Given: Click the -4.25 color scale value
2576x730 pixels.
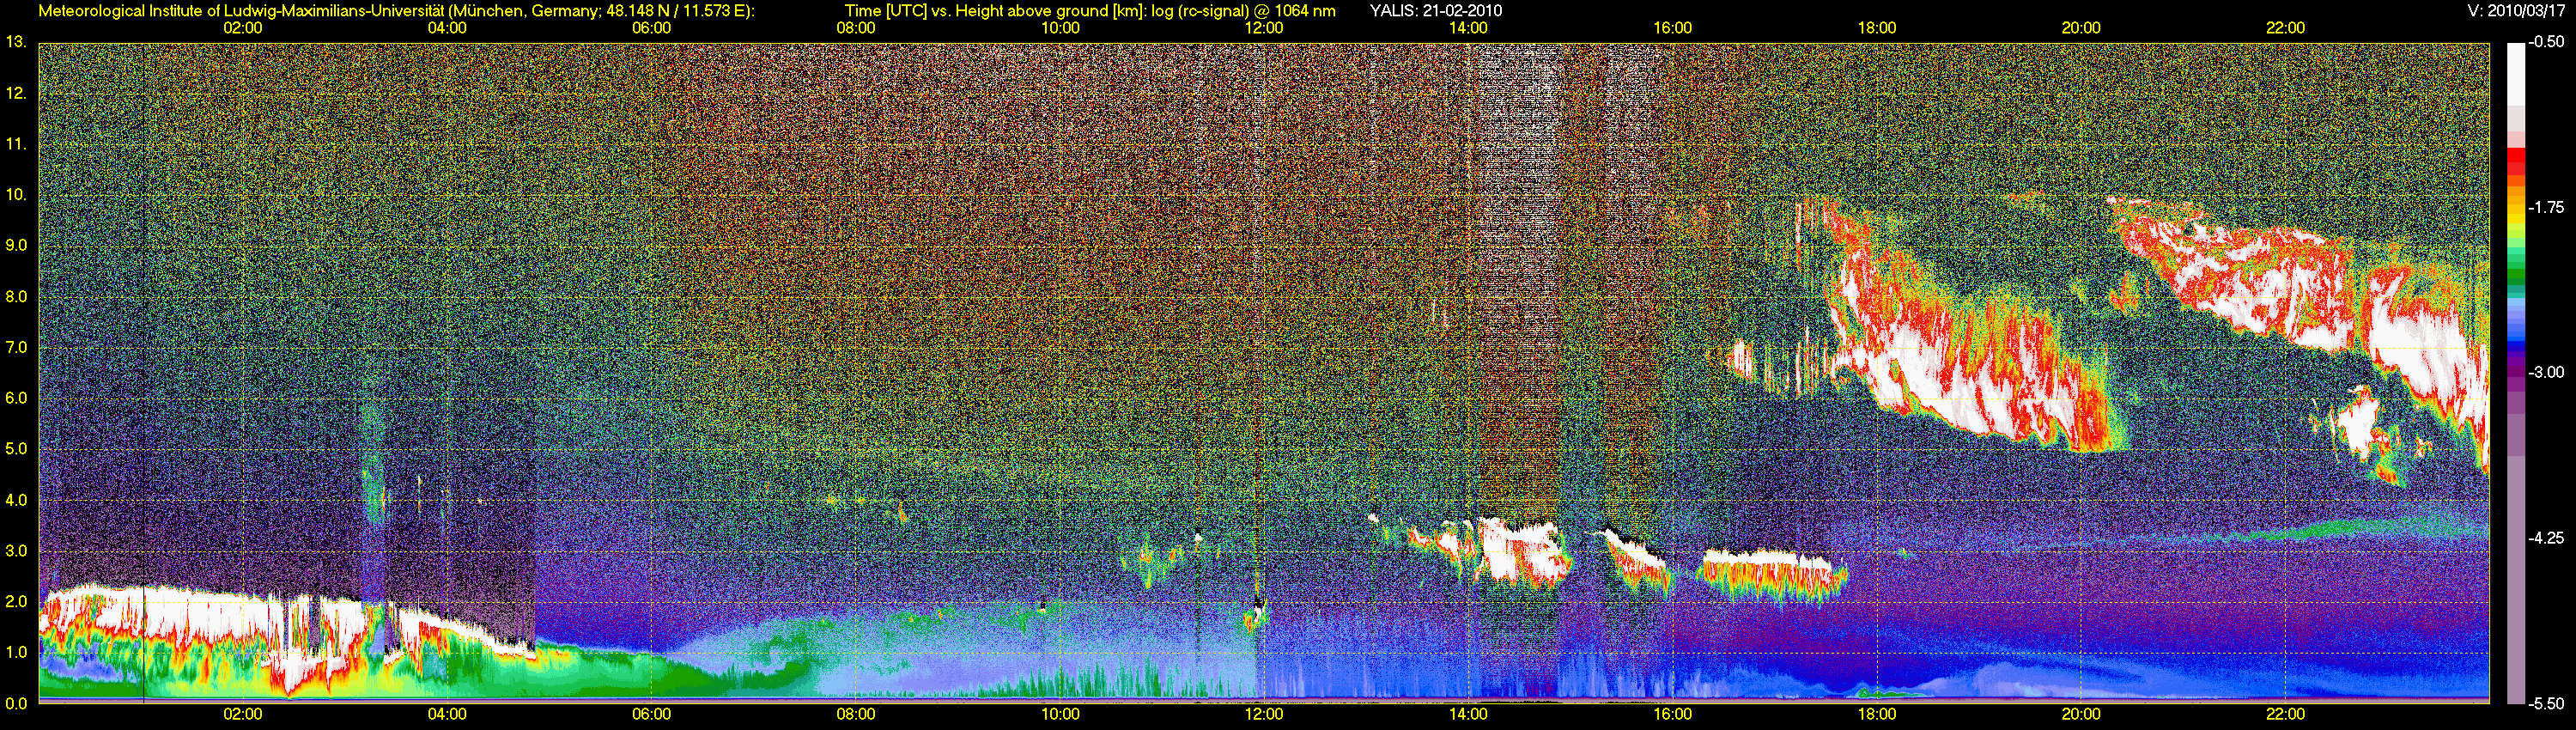Looking at the screenshot, I should (x=2548, y=537).
